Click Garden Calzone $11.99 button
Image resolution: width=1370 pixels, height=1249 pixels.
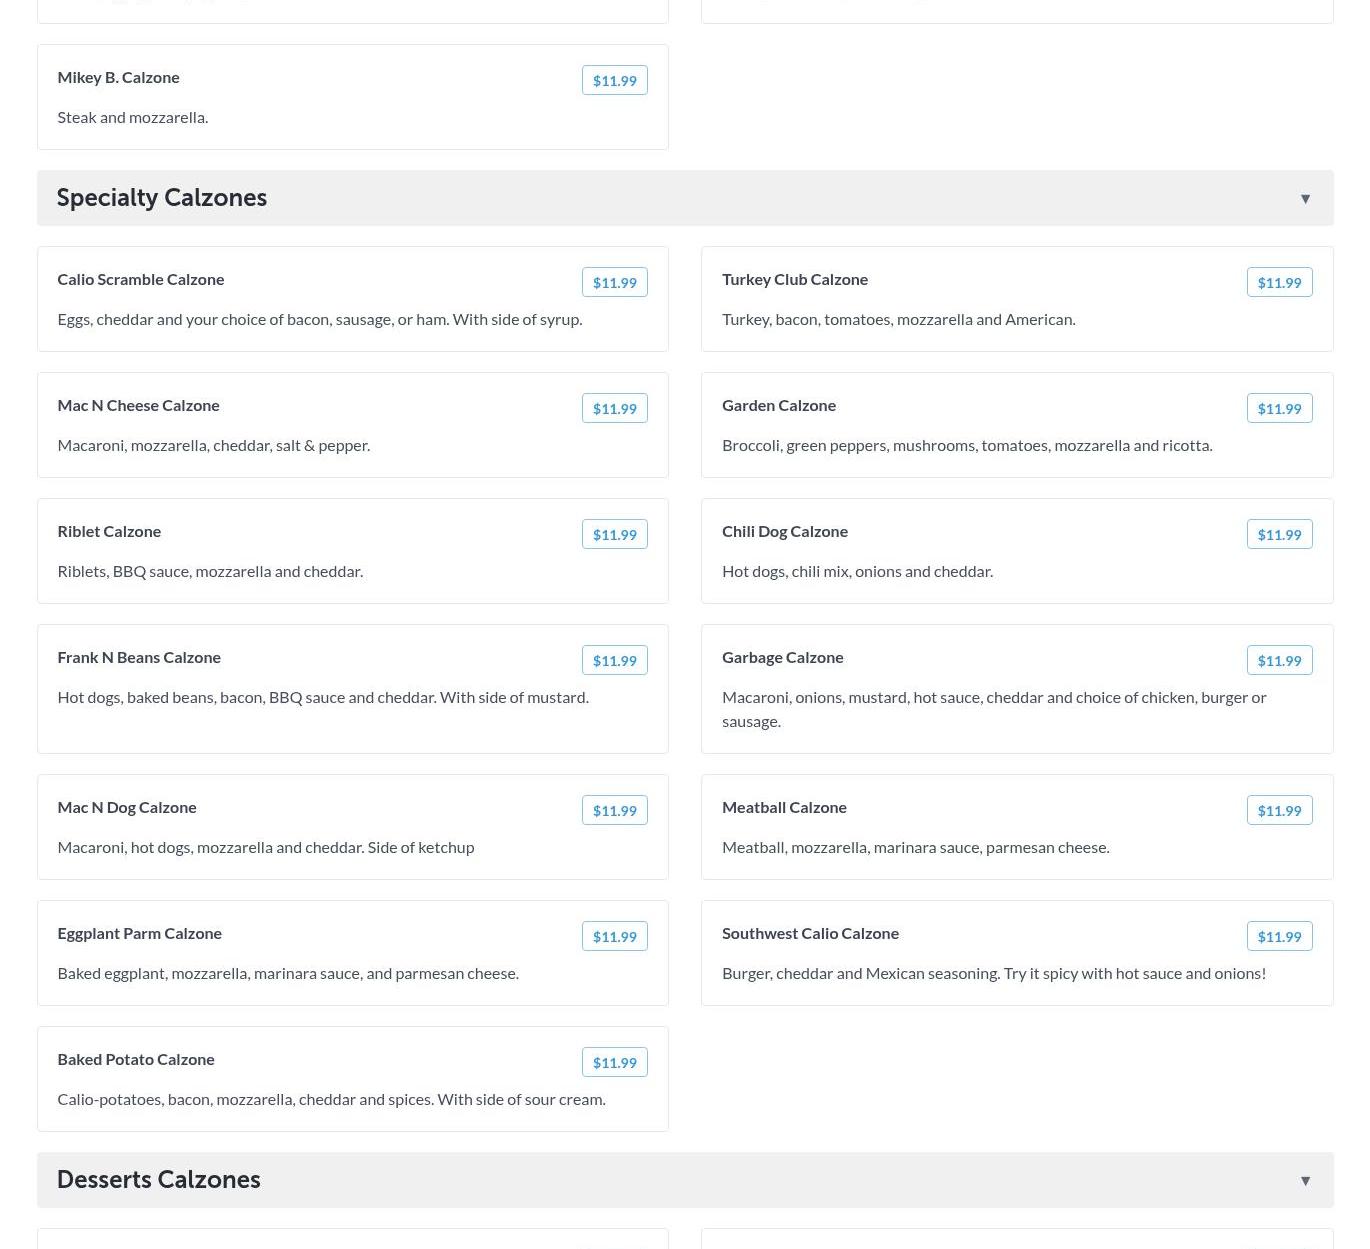(x=1279, y=409)
